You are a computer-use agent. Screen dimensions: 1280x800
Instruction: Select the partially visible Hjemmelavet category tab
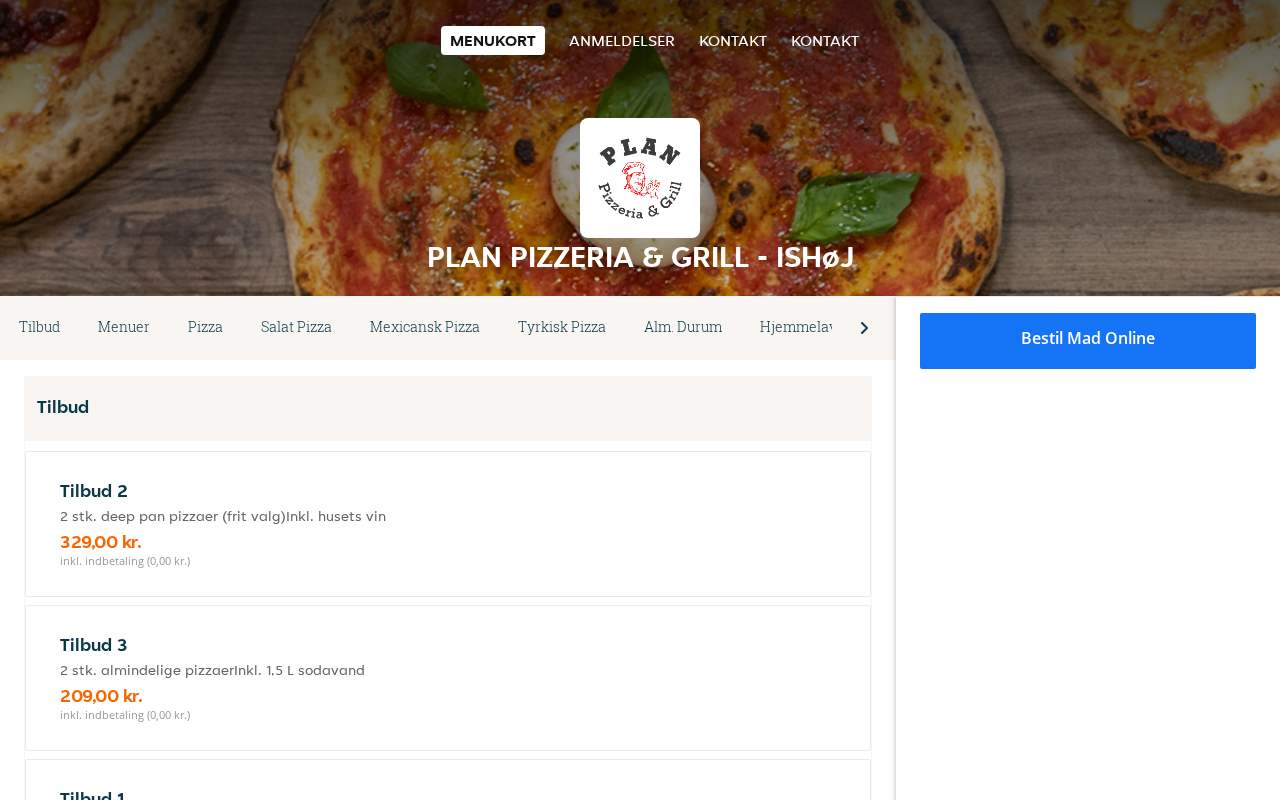click(x=796, y=327)
